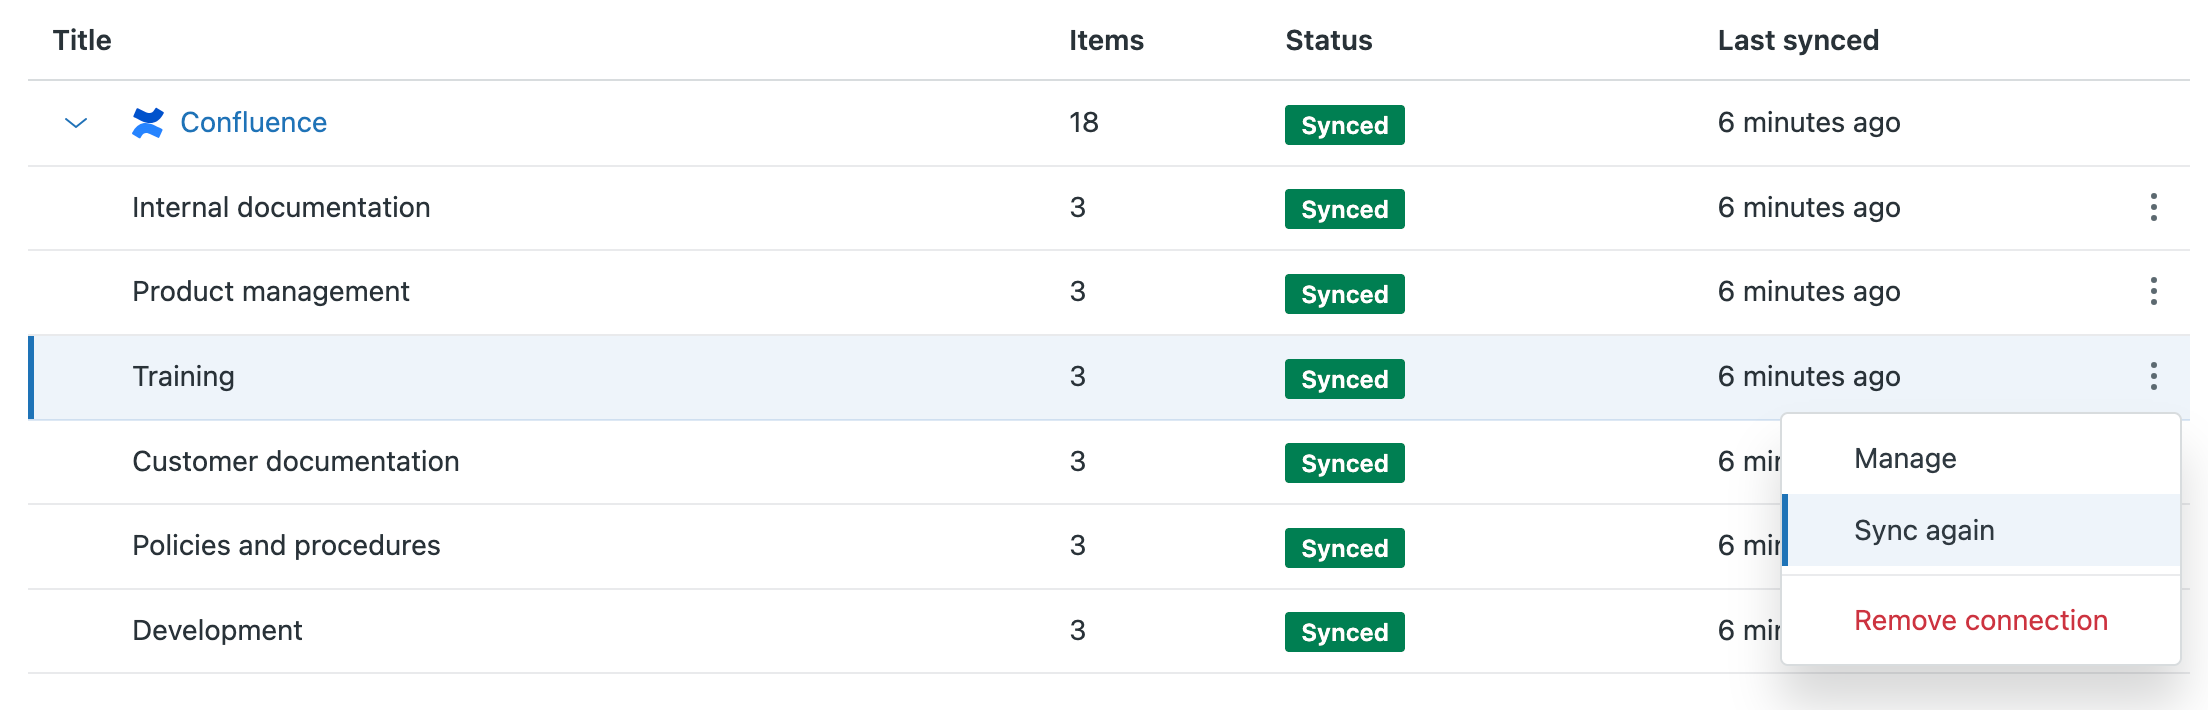Viewport: 2208px width, 710px height.
Task: Click the Synced badge in the Confluence row
Action: click(x=1344, y=125)
